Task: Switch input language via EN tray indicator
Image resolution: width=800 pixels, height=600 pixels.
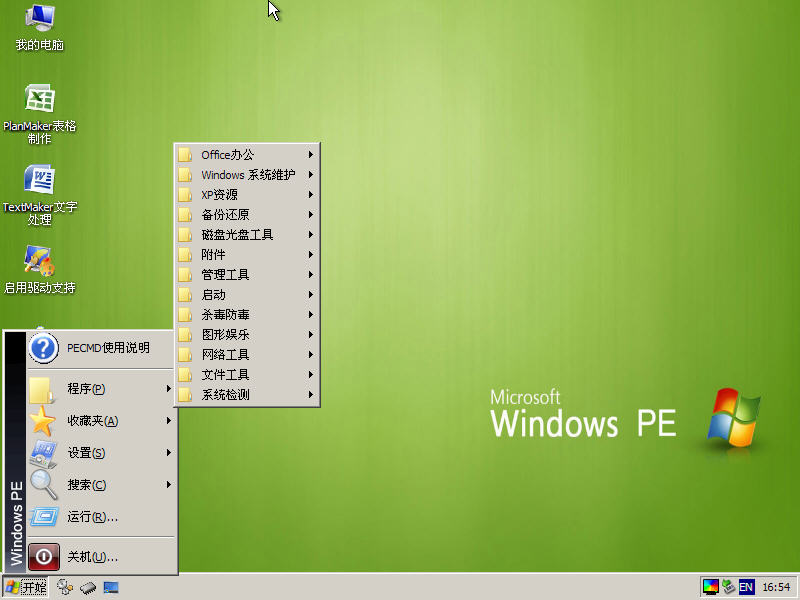Action: coord(746,587)
